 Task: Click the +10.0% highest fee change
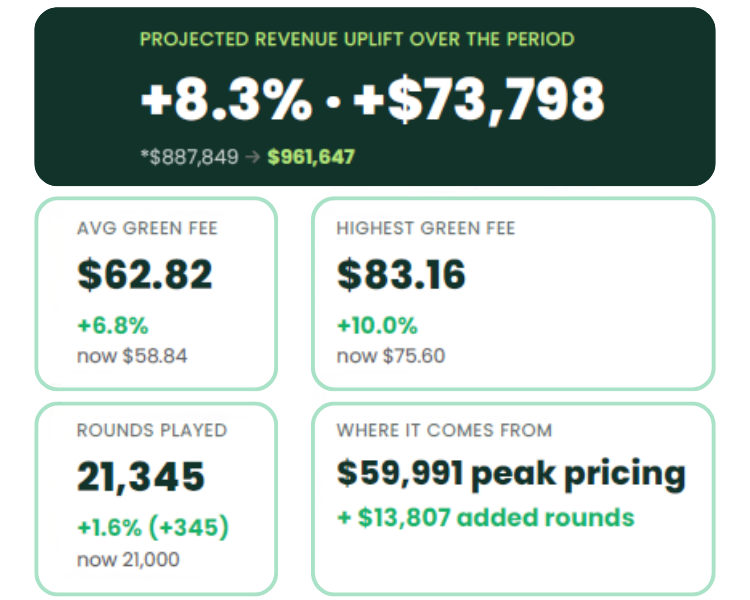[377, 325]
